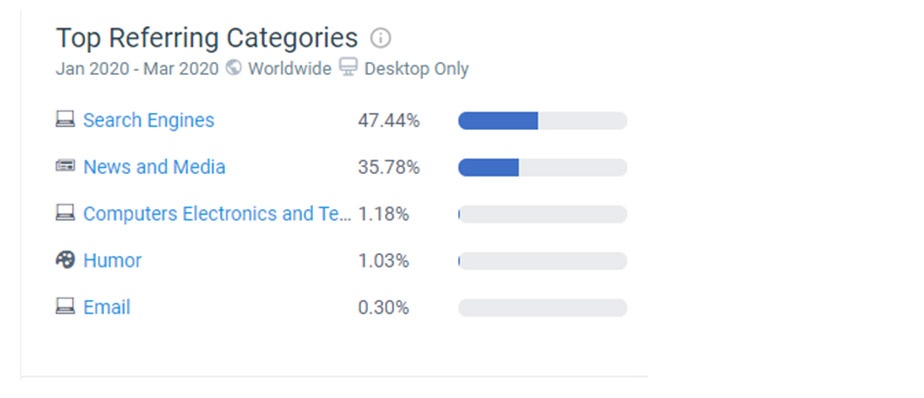Image resolution: width=924 pixels, height=398 pixels.
Task: Click the Jan 2020 - Mar 2020 date range
Action: pos(137,69)
